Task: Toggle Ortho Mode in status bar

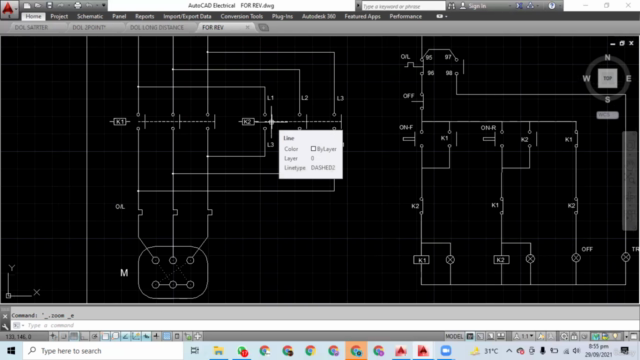Action: point(84,336)
